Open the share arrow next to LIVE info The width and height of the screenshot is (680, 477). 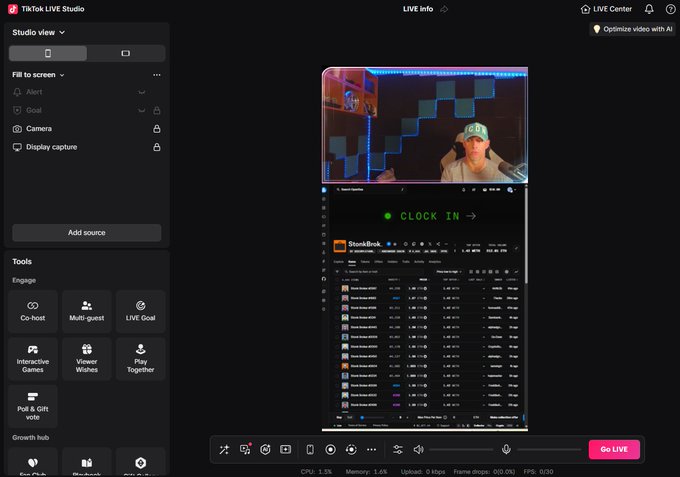[x=444, y=9]
